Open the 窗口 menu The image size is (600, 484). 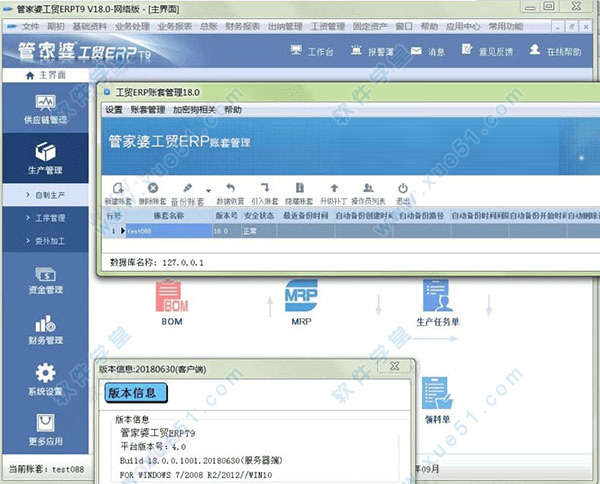404,26
